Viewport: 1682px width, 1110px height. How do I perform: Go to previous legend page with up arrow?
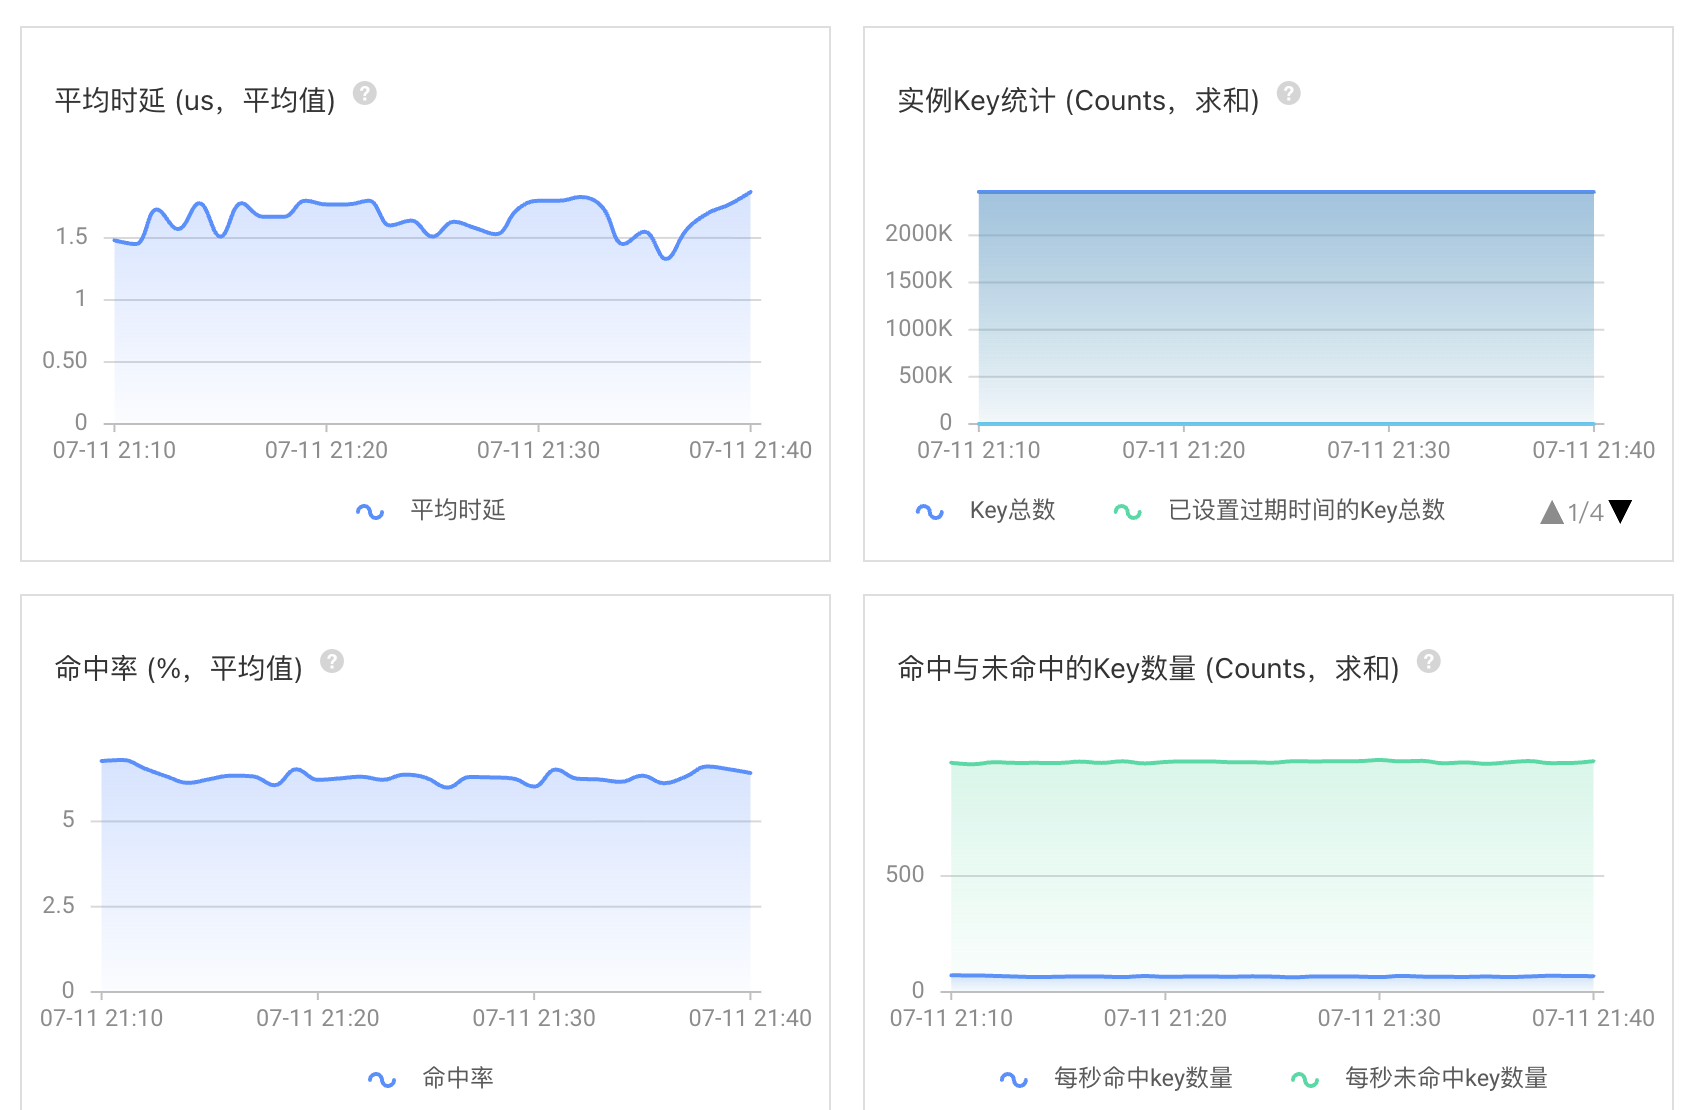click(x=1551, y=512)
